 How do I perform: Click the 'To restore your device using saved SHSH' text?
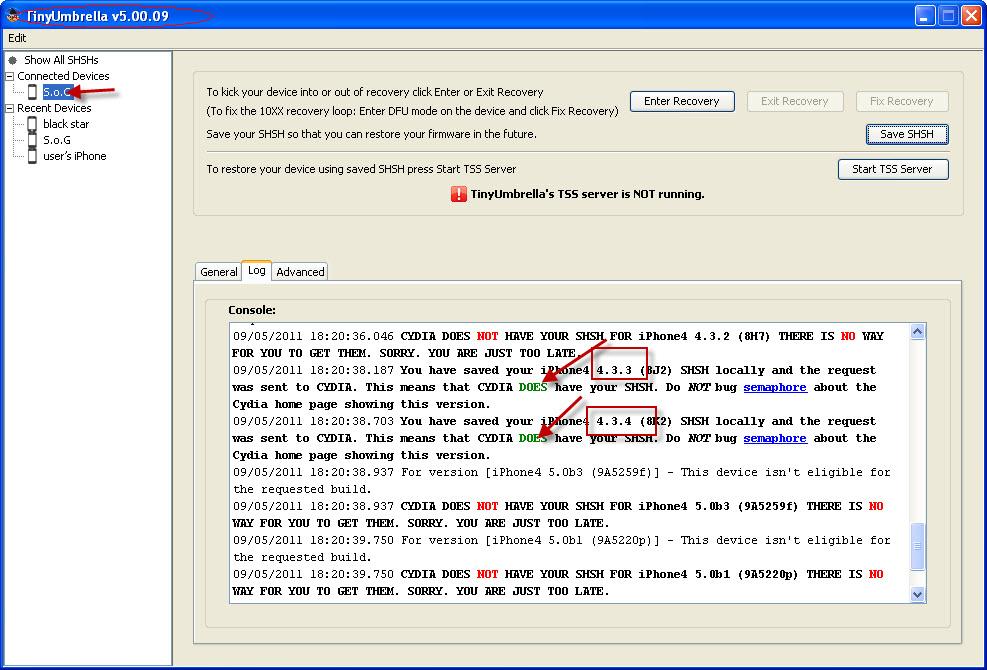(361, 169)
